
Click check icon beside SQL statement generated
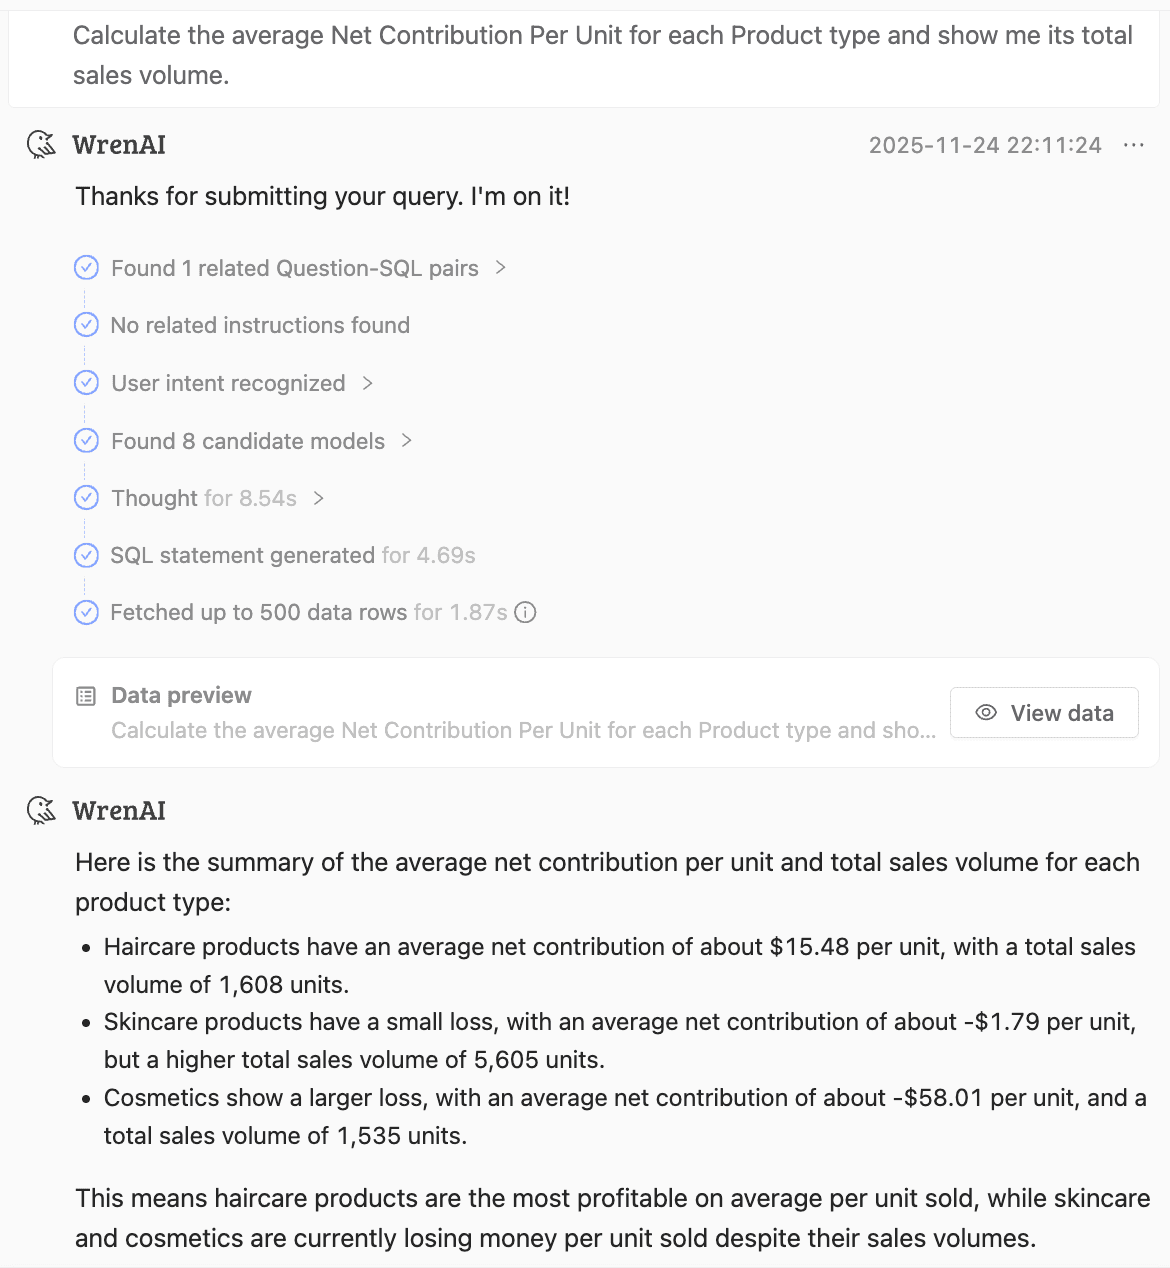87,555
